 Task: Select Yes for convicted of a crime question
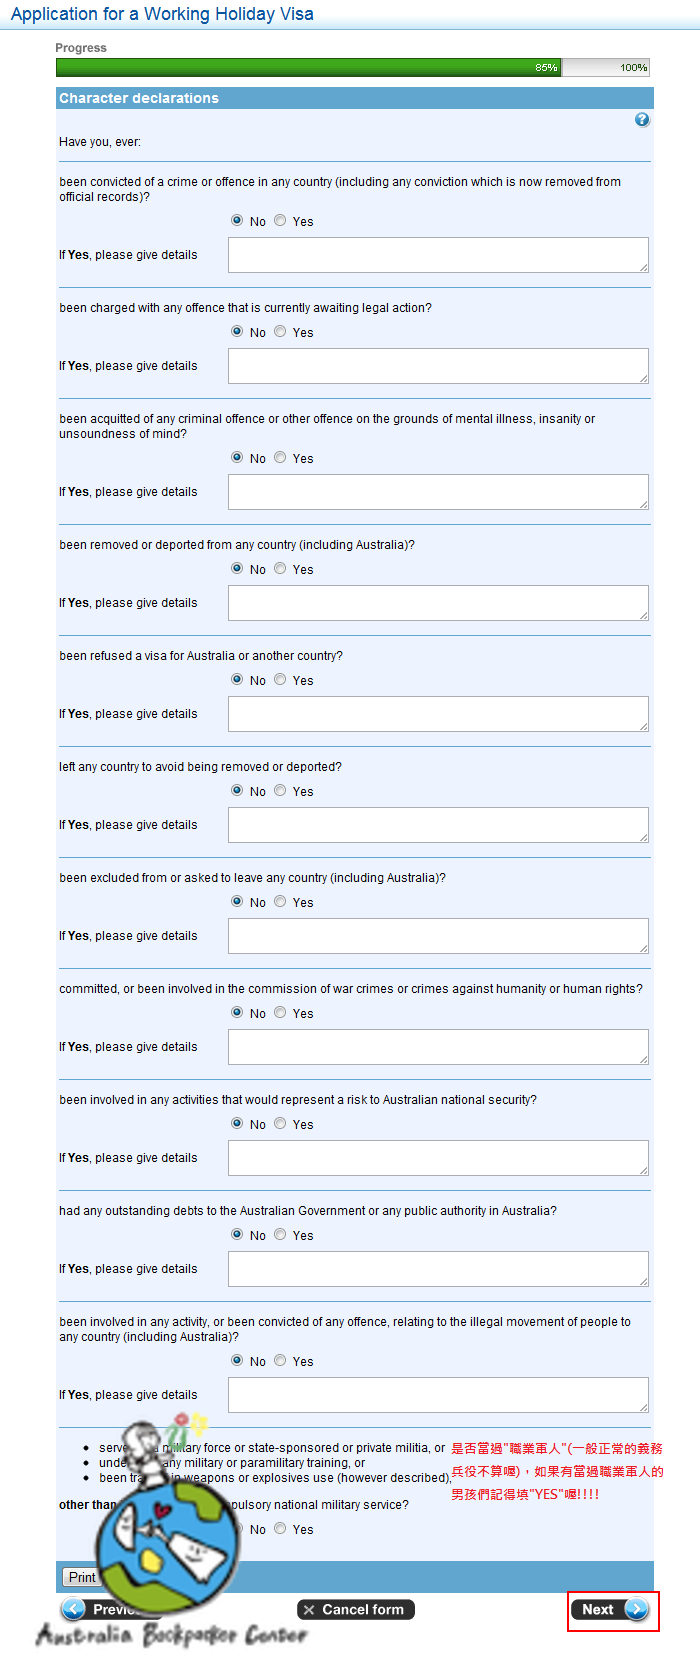click(x=280, y=220)
